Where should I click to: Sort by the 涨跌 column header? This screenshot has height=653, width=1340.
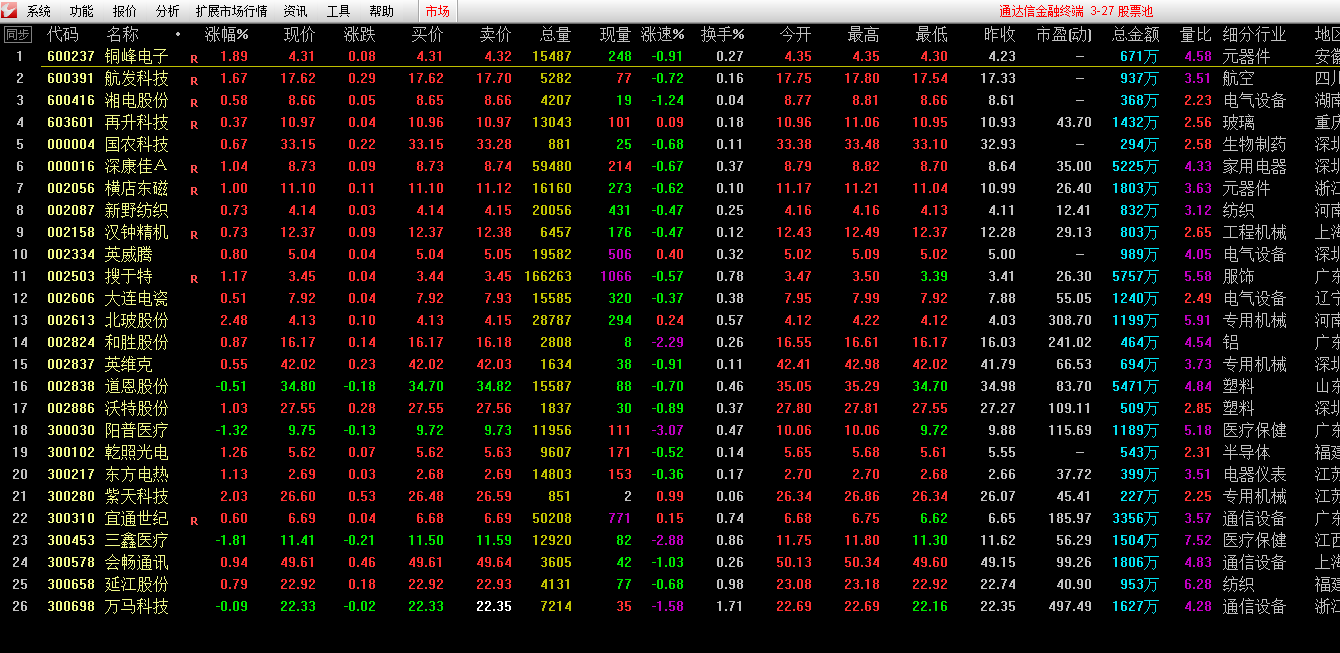tap(360, 34)
